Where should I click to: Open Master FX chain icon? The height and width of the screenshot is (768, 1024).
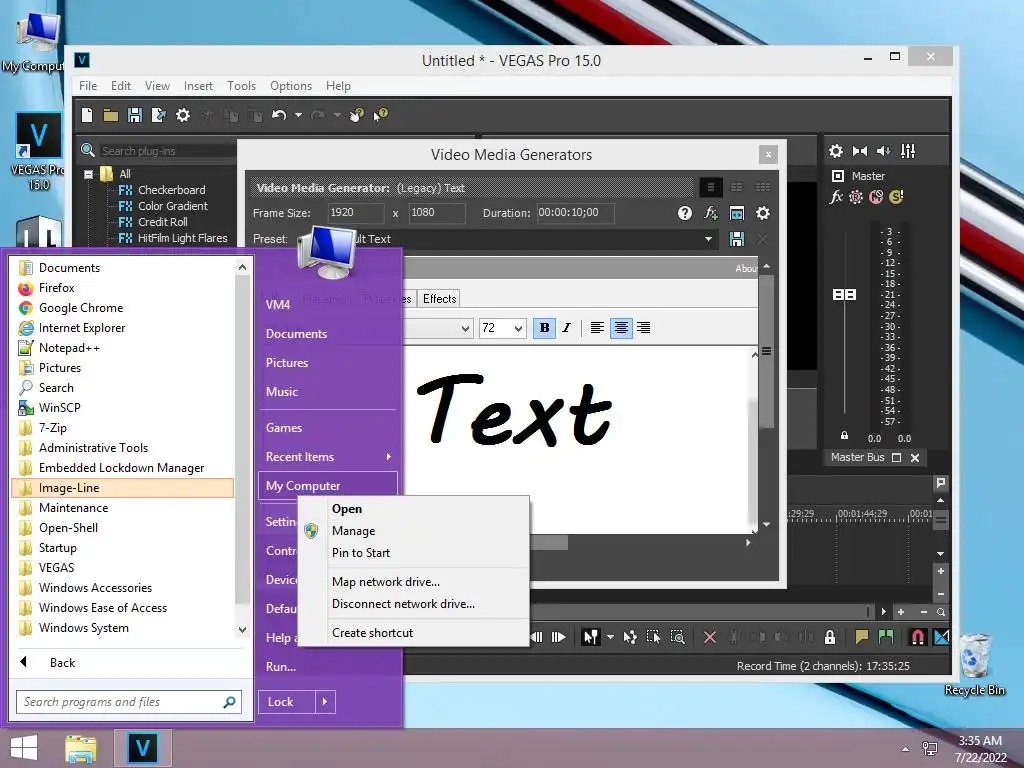(836, 197)
